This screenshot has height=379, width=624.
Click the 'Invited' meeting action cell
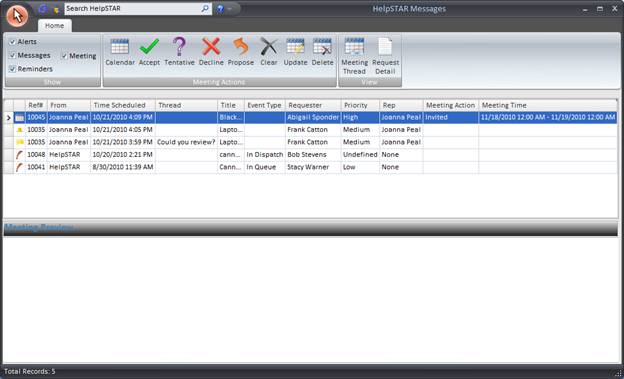(450, 117)
